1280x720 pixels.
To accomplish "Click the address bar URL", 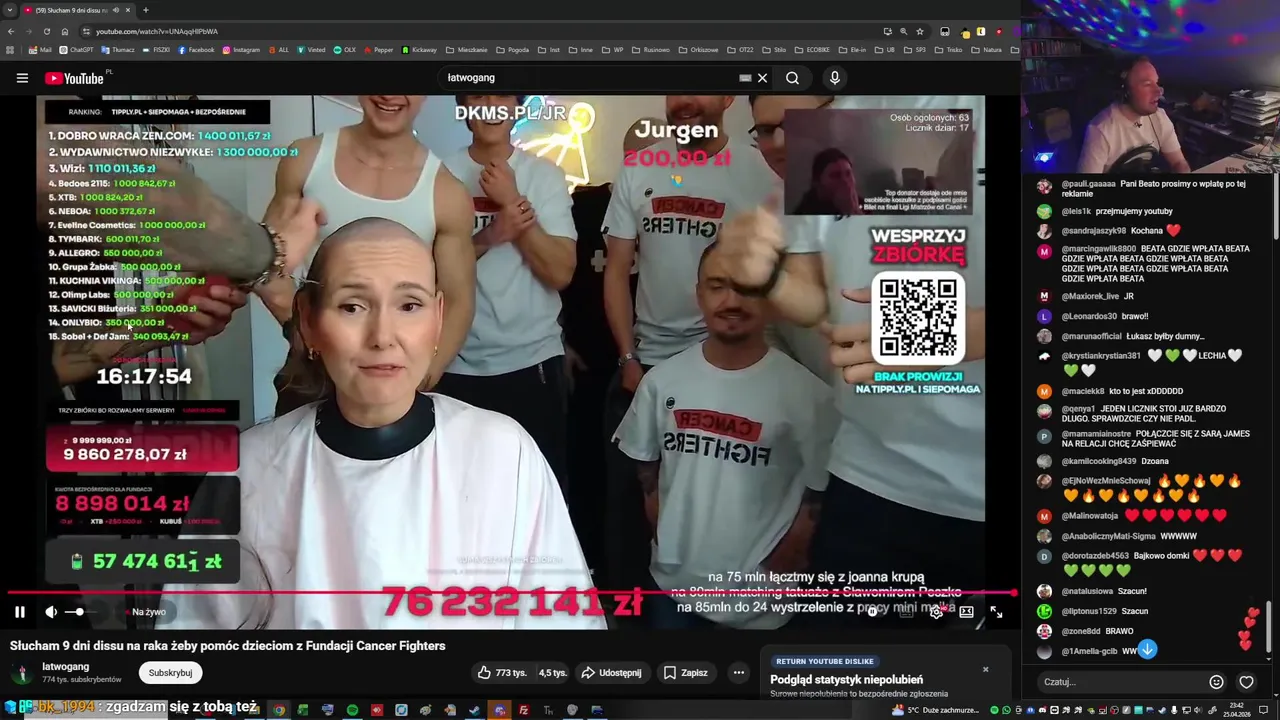I will (x=157, y=31).
